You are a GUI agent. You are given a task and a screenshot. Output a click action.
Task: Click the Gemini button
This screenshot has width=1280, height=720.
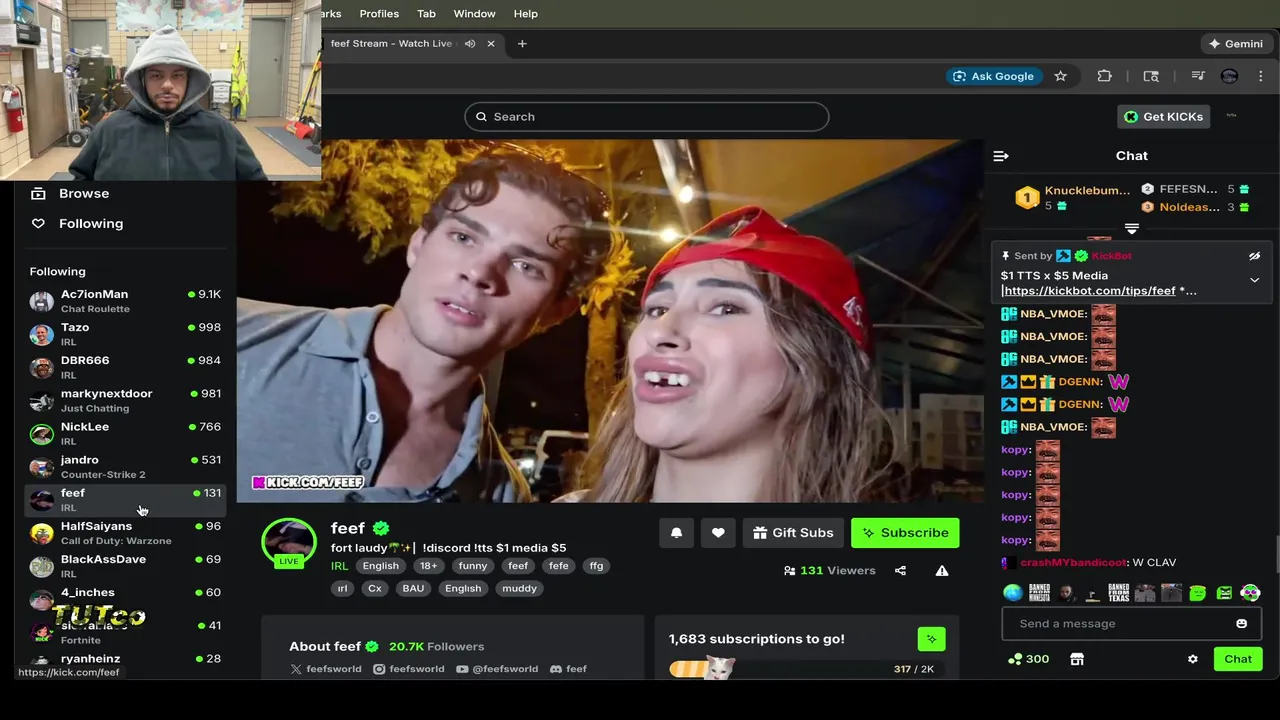(1236, 44)
